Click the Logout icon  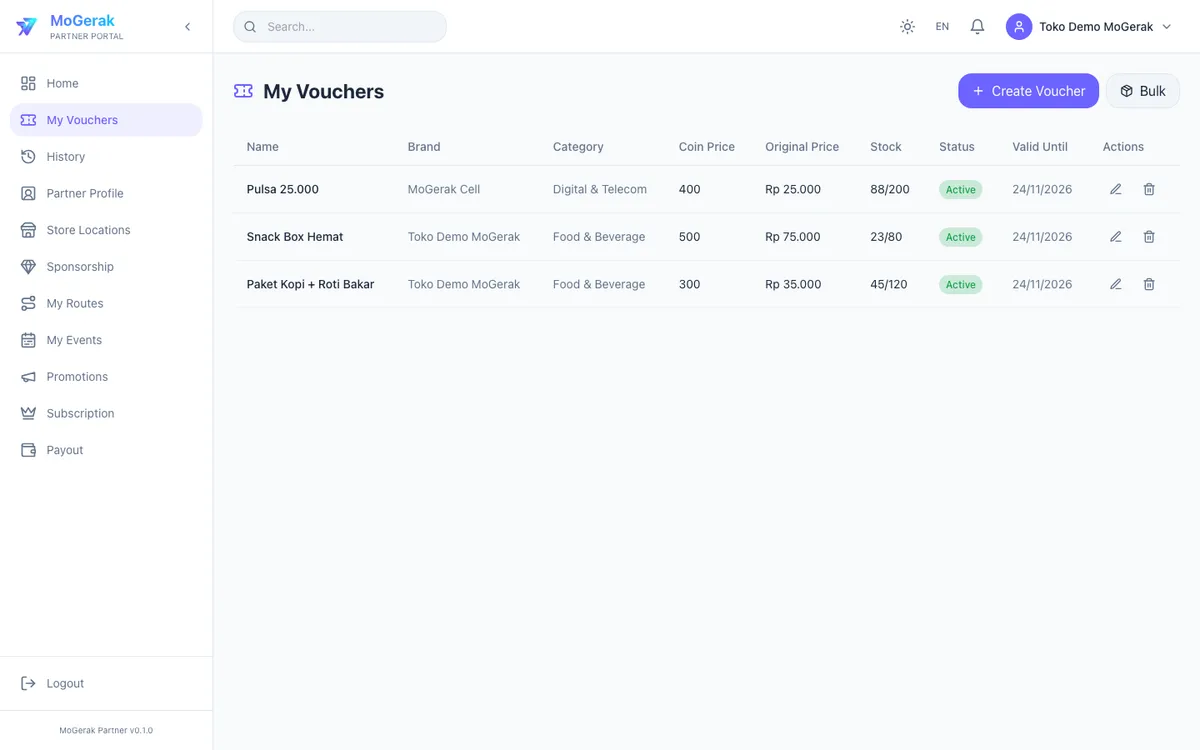click(28, 683)
